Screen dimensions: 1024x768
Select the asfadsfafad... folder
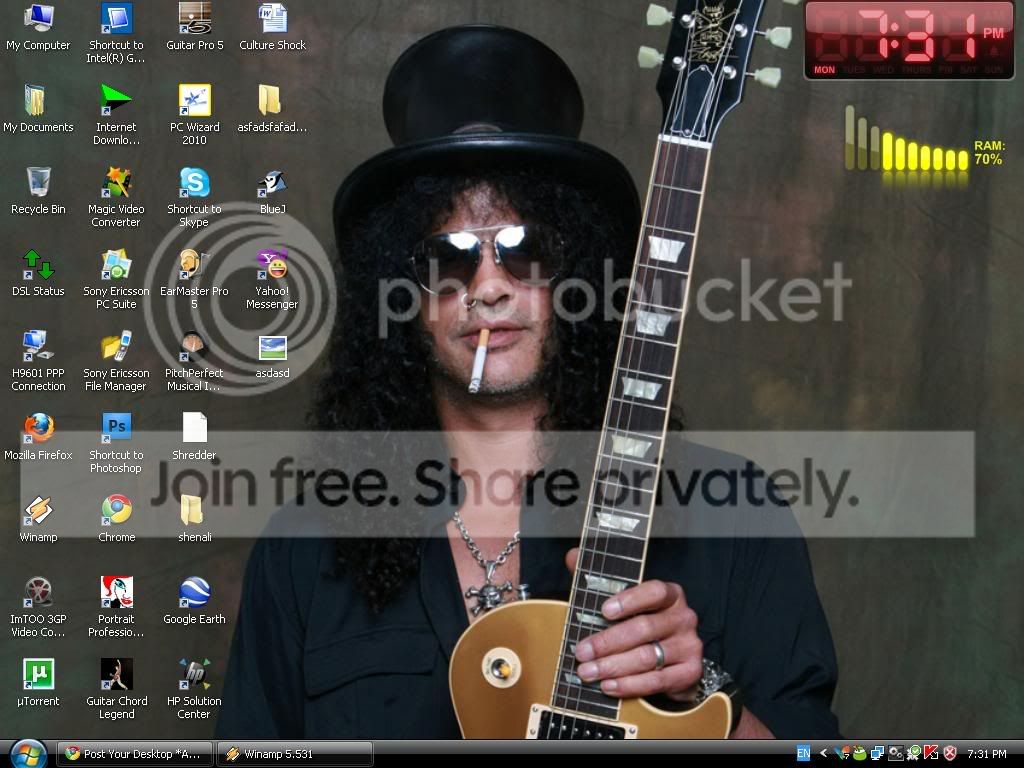(x=272, y=109)
